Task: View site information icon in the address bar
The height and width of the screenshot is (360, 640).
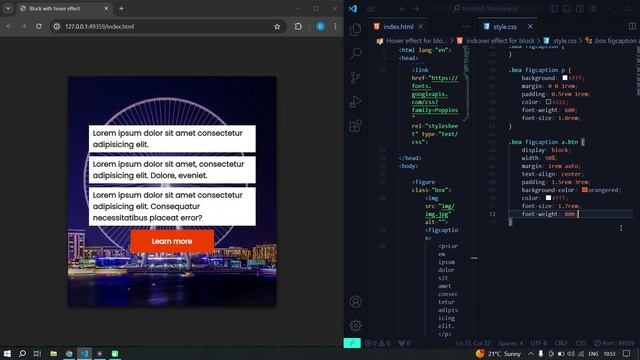Action: pos(57,27)
